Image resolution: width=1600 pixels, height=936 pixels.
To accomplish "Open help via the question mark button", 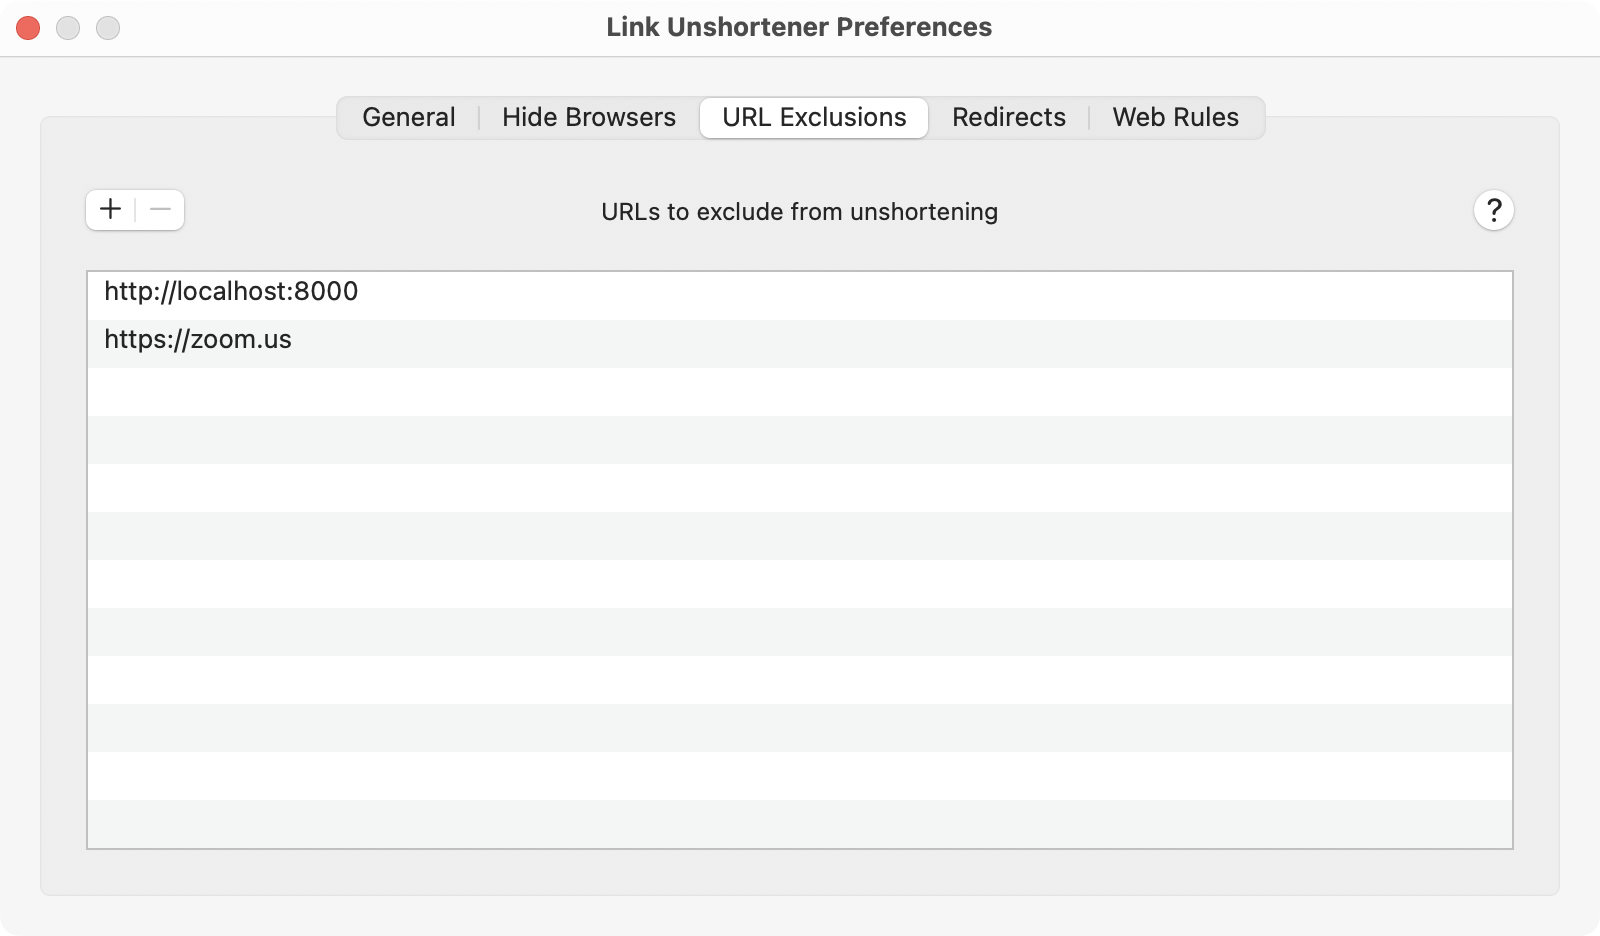I will [1493, 211].
